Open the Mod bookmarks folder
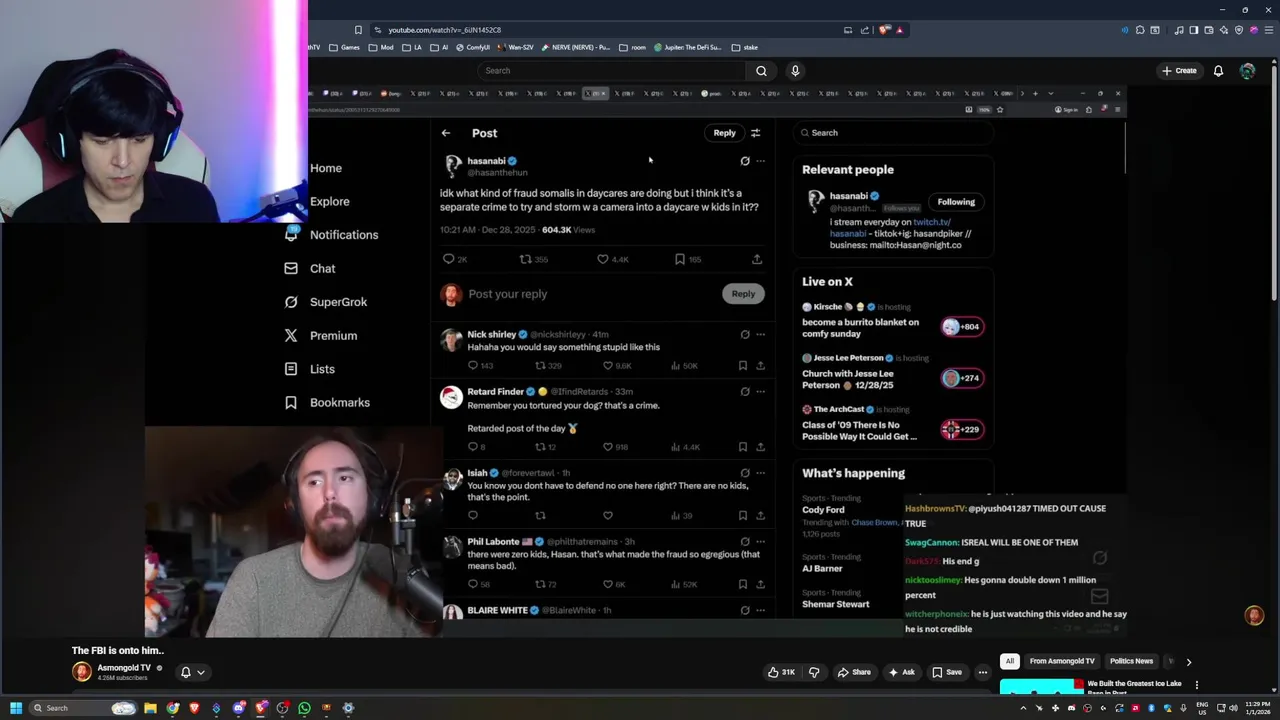 tap(379, 47)
